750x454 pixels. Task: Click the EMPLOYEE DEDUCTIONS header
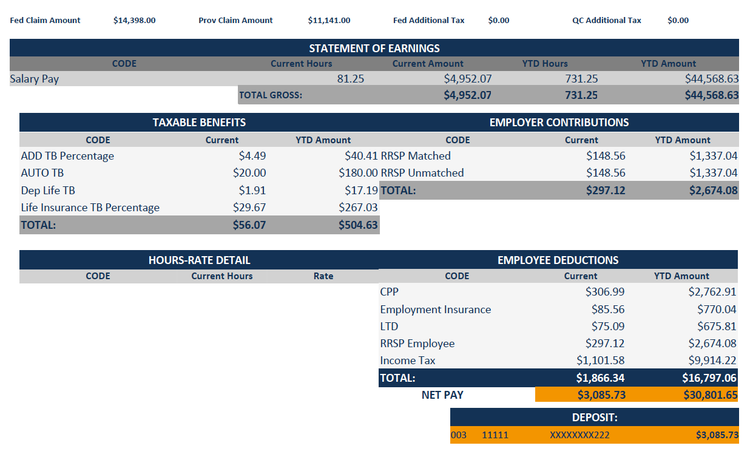pos(558,260)
